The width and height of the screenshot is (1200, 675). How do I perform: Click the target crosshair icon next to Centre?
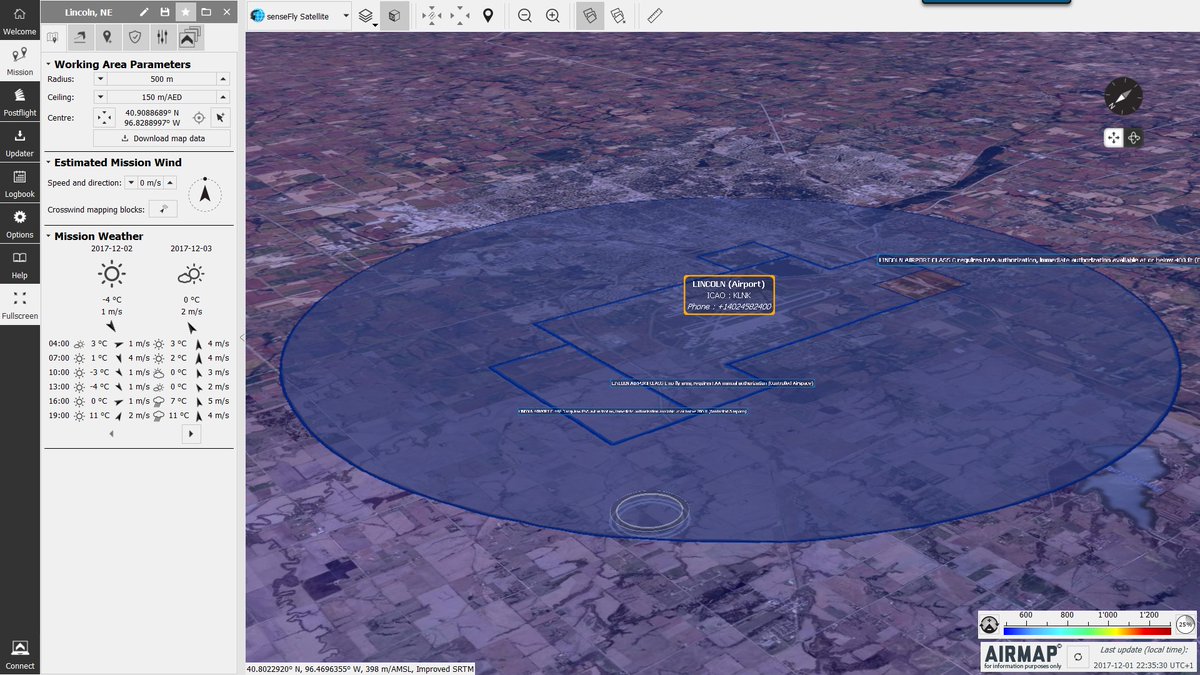(x=198, y=117)
